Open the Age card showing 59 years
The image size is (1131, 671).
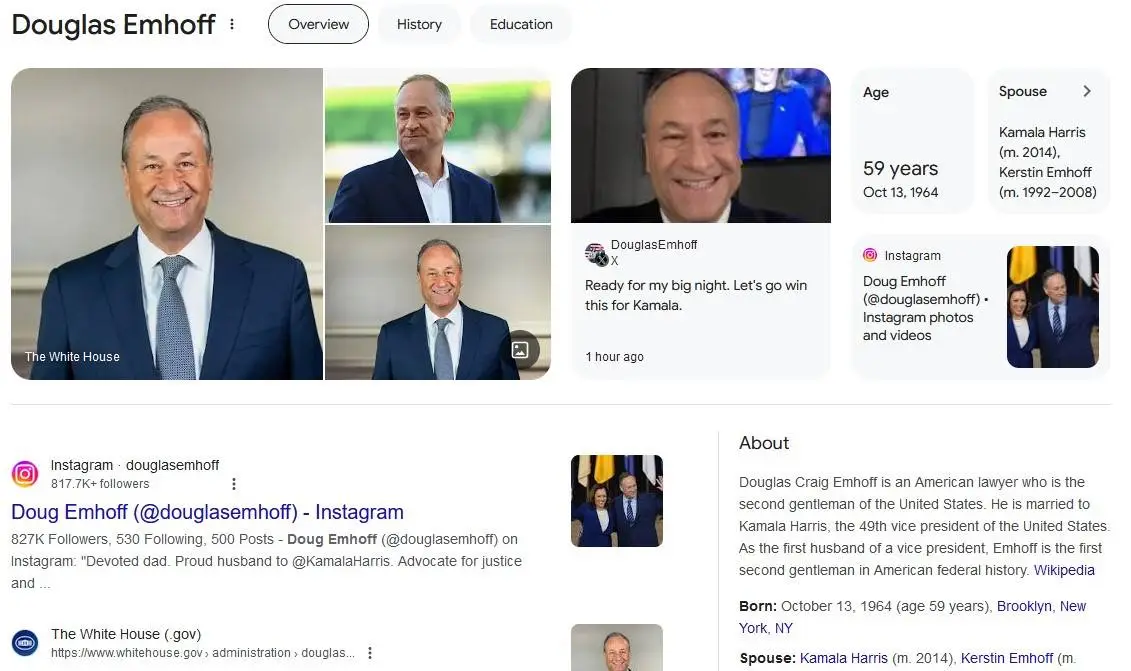click(911, 141)
